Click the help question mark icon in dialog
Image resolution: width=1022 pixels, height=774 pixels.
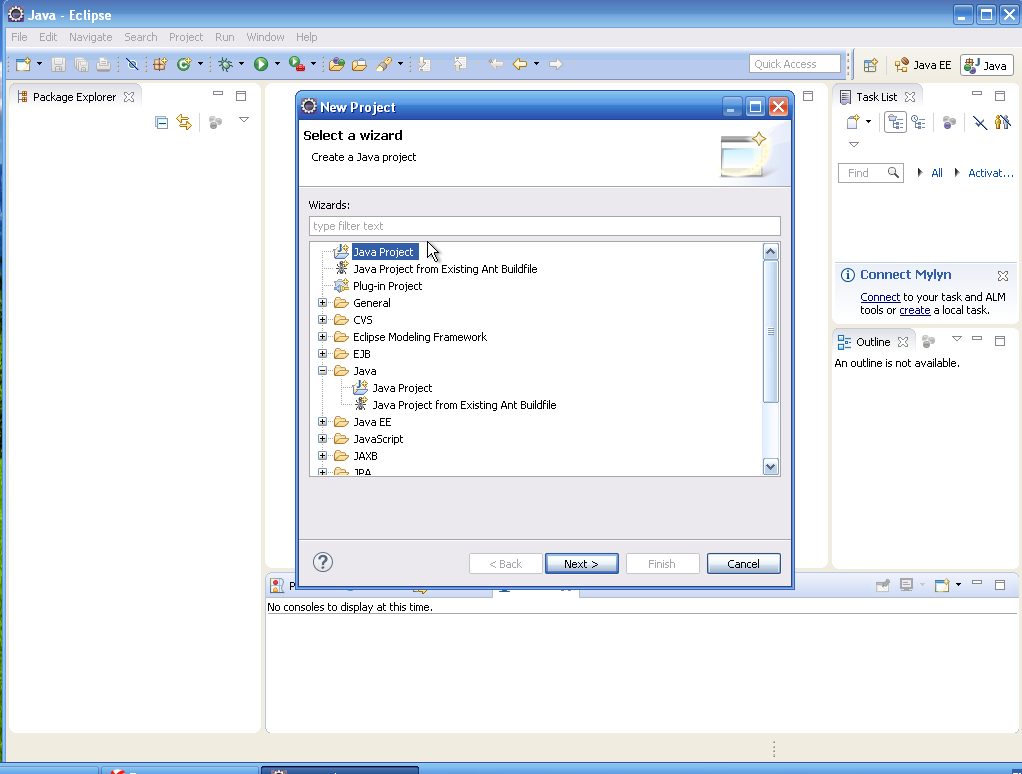click(323, 562)
